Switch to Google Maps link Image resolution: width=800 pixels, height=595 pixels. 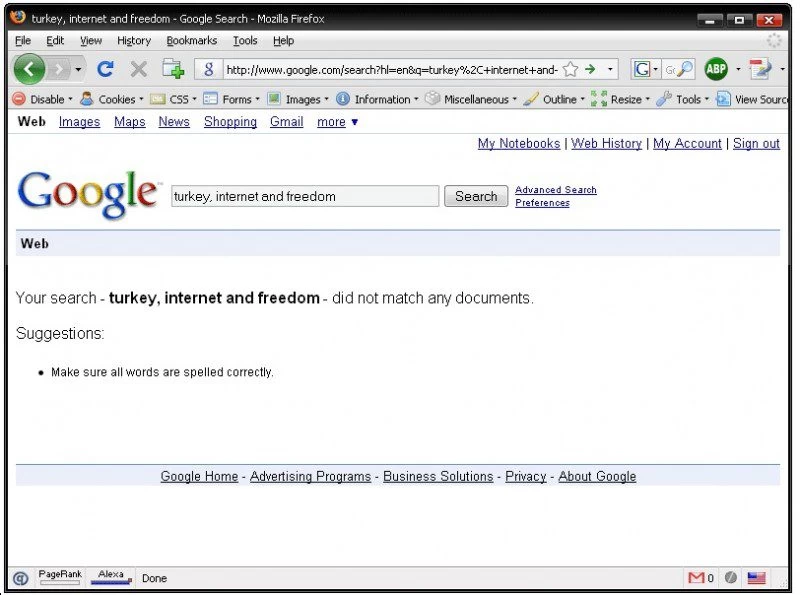tap(130, 121)
